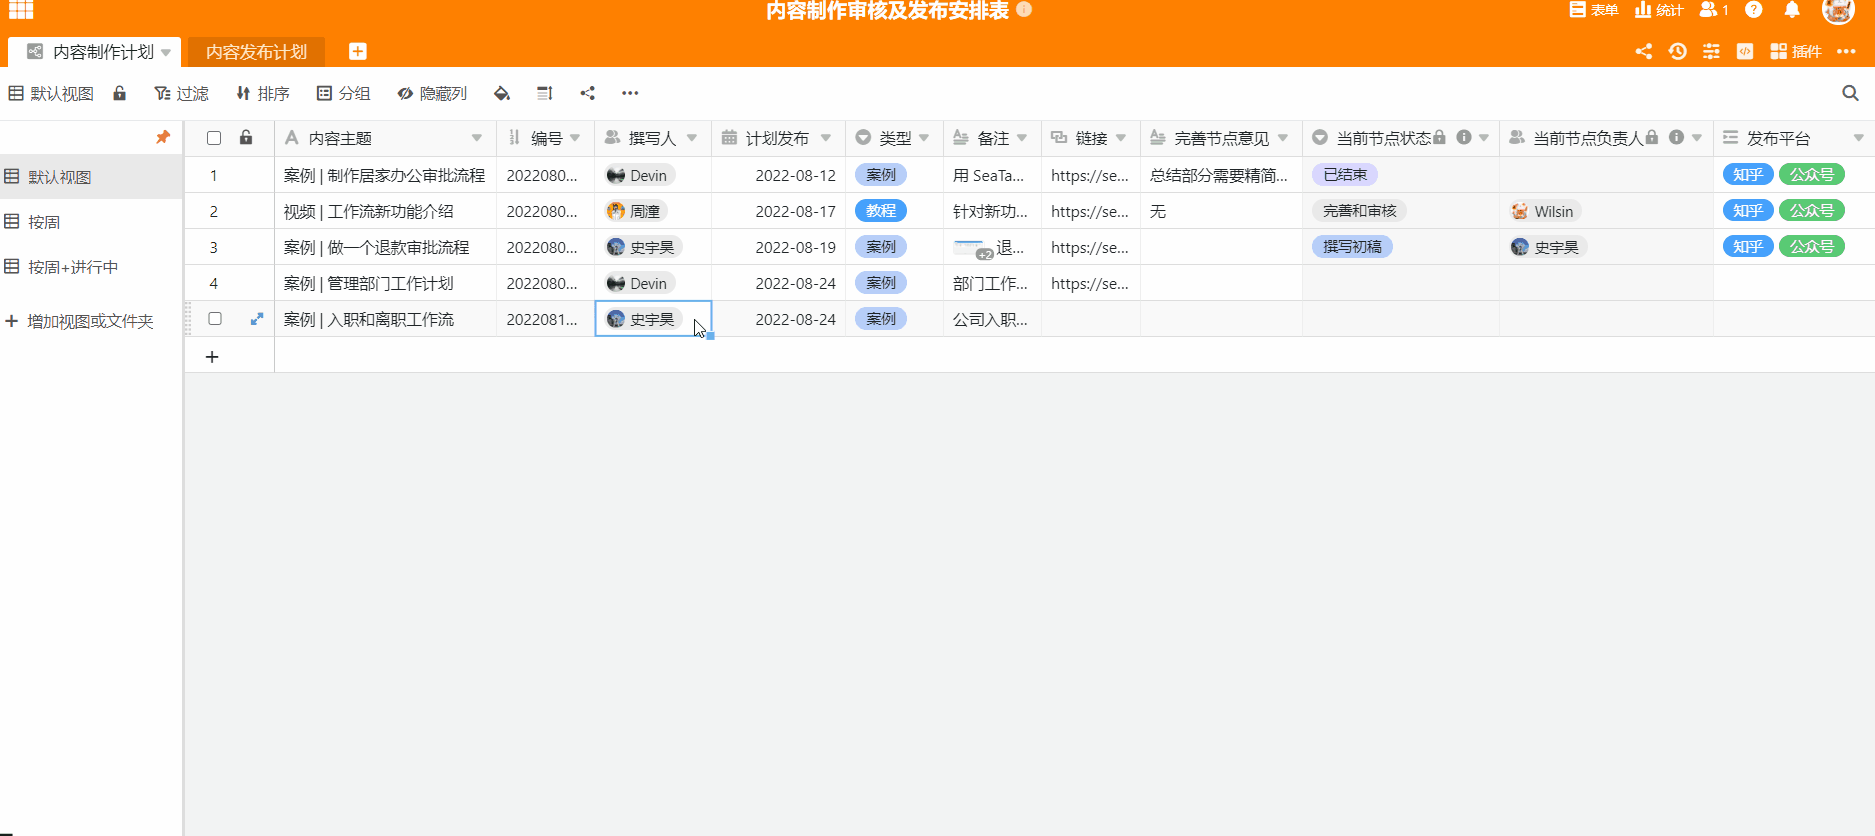The image size is (1875, 836).
Task: Open the 发布平台 column dropdown arrow
Action: pos(1859,138)
